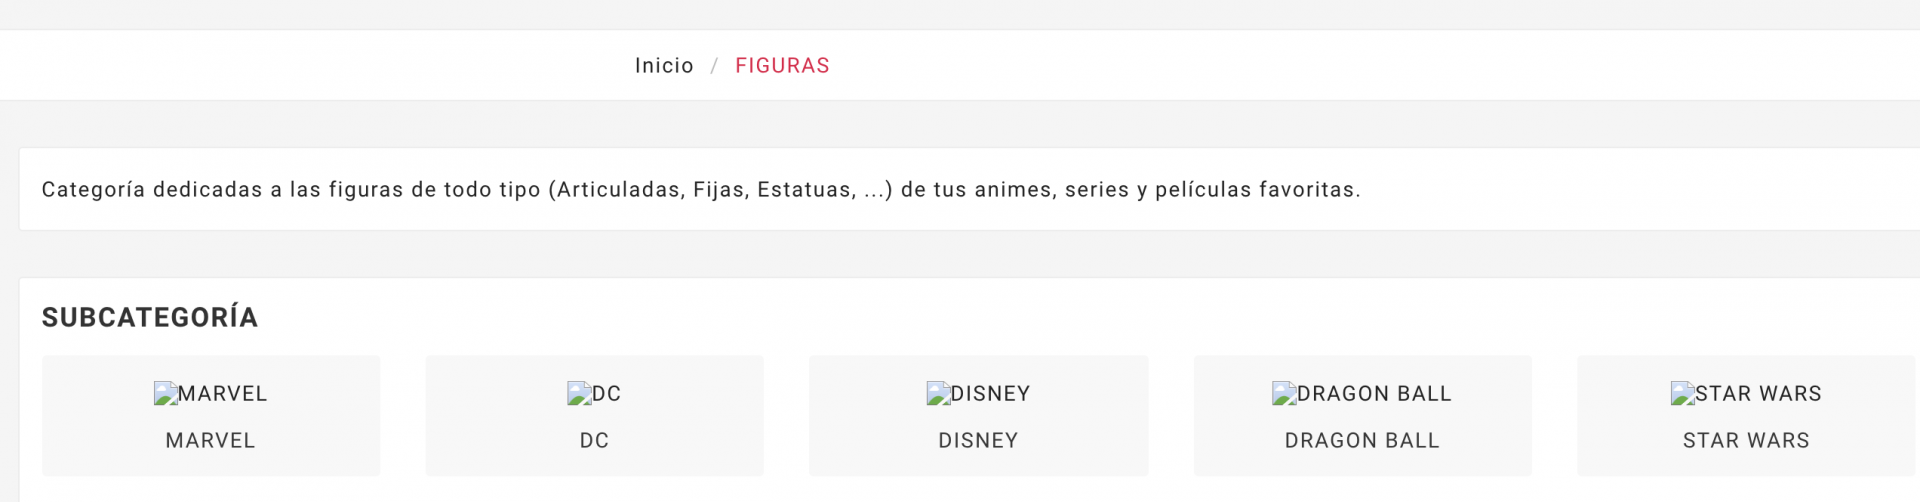The width and height of the screenshot is (1920, 502).
Task: Click the SUBCATEGORÍA section heading
Action: tap(150, 318)
